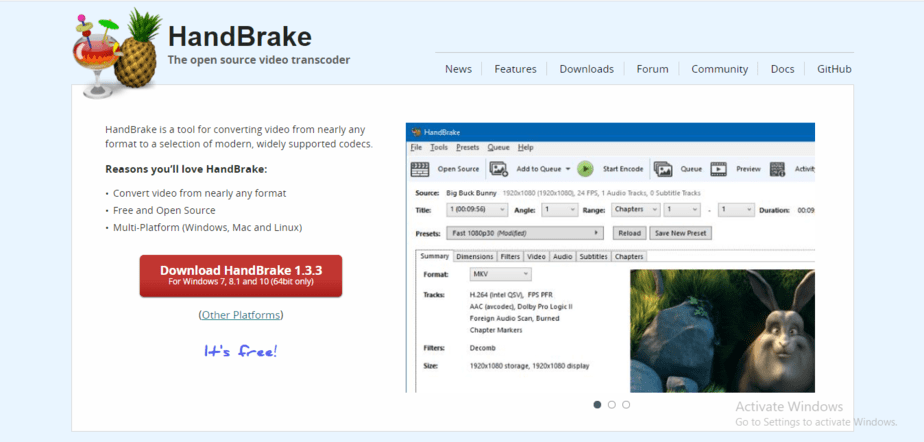Open the Presets selector showing Fast 1080p30

point(525,233)
